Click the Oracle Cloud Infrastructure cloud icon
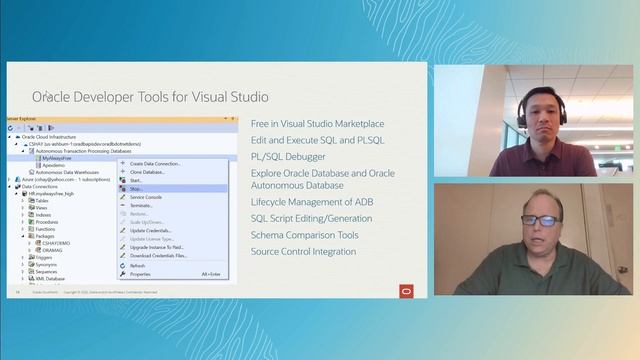This screenshot has height=360, width=640. pyautogui.click(x=18, y=137)
